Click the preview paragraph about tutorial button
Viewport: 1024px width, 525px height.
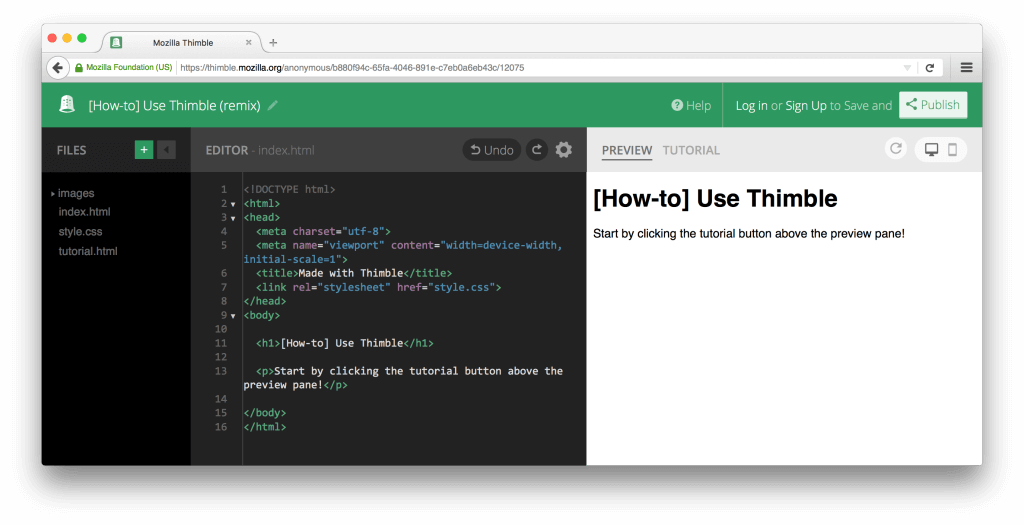click(x=748, y=234)
